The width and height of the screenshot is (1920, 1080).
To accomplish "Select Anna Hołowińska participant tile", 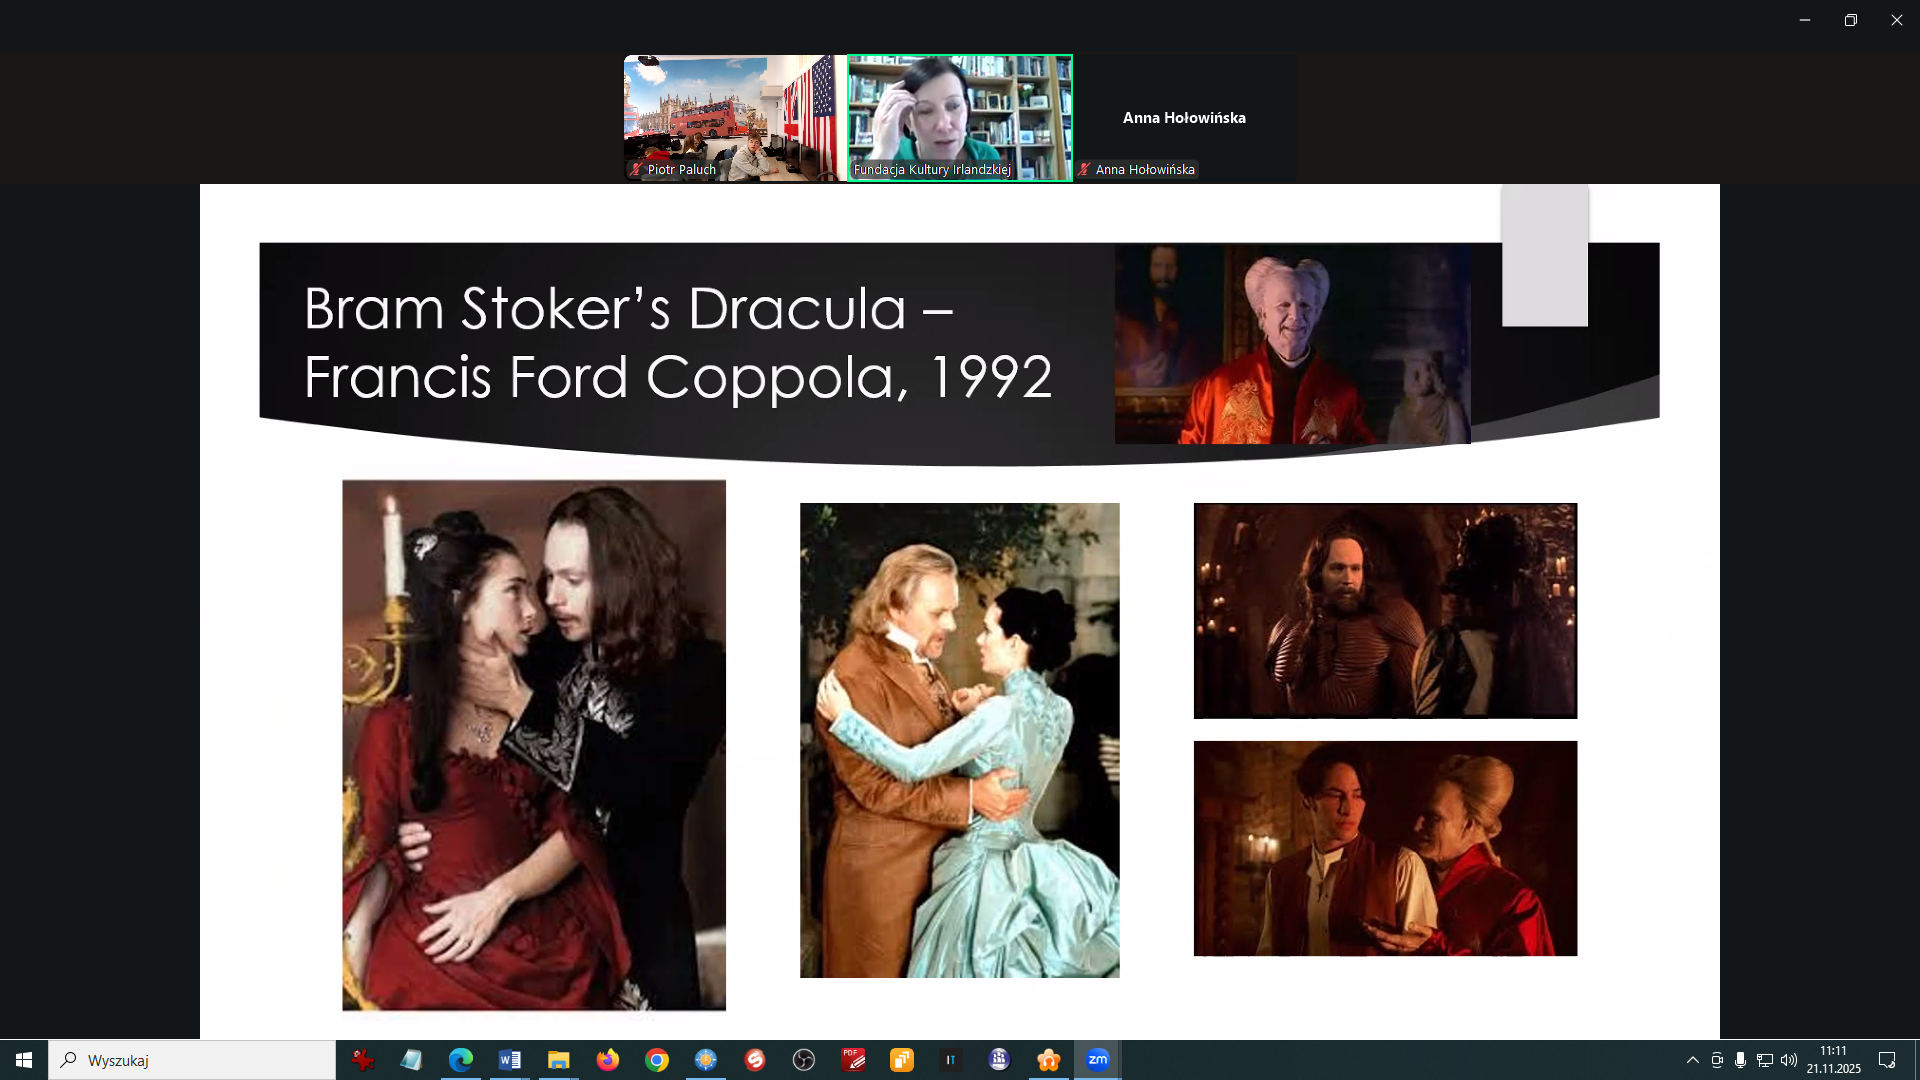I will coord(1184,118).
